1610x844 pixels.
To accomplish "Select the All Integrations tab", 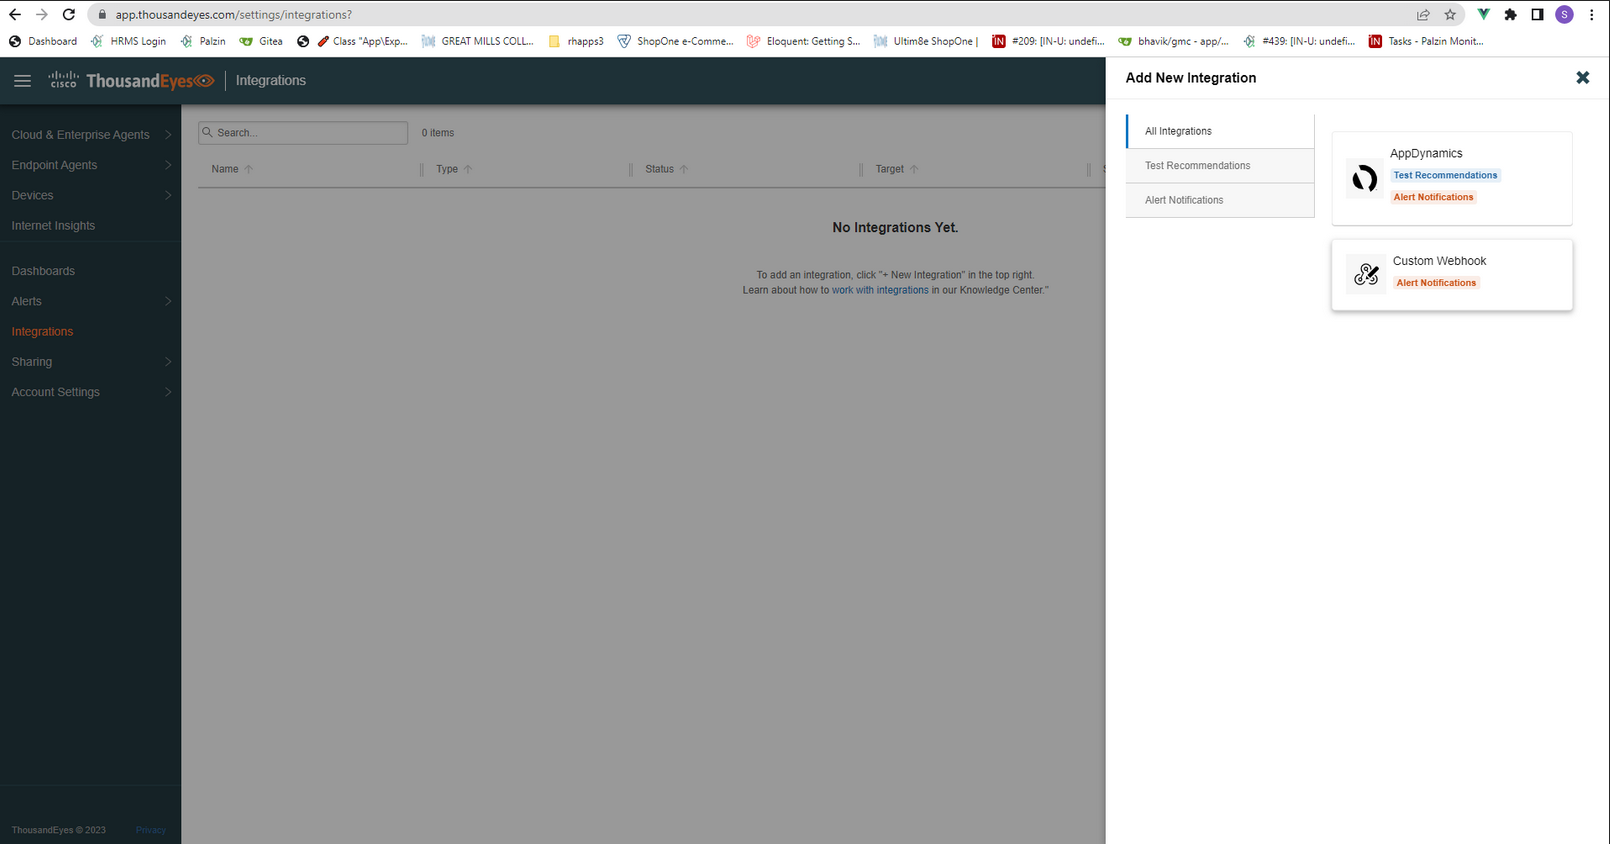I will (x=1220, y=131).
